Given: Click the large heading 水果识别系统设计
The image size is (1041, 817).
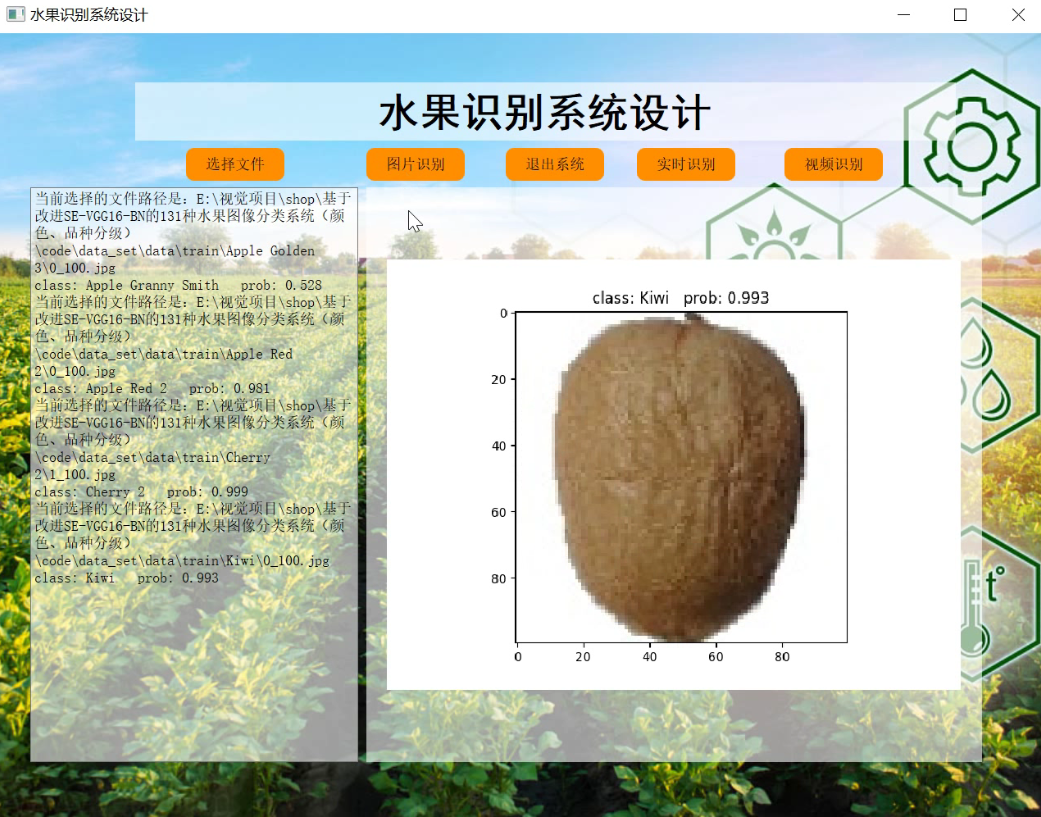Looking at the screenshot, I should pyautogui.click(x=545, y=112).
